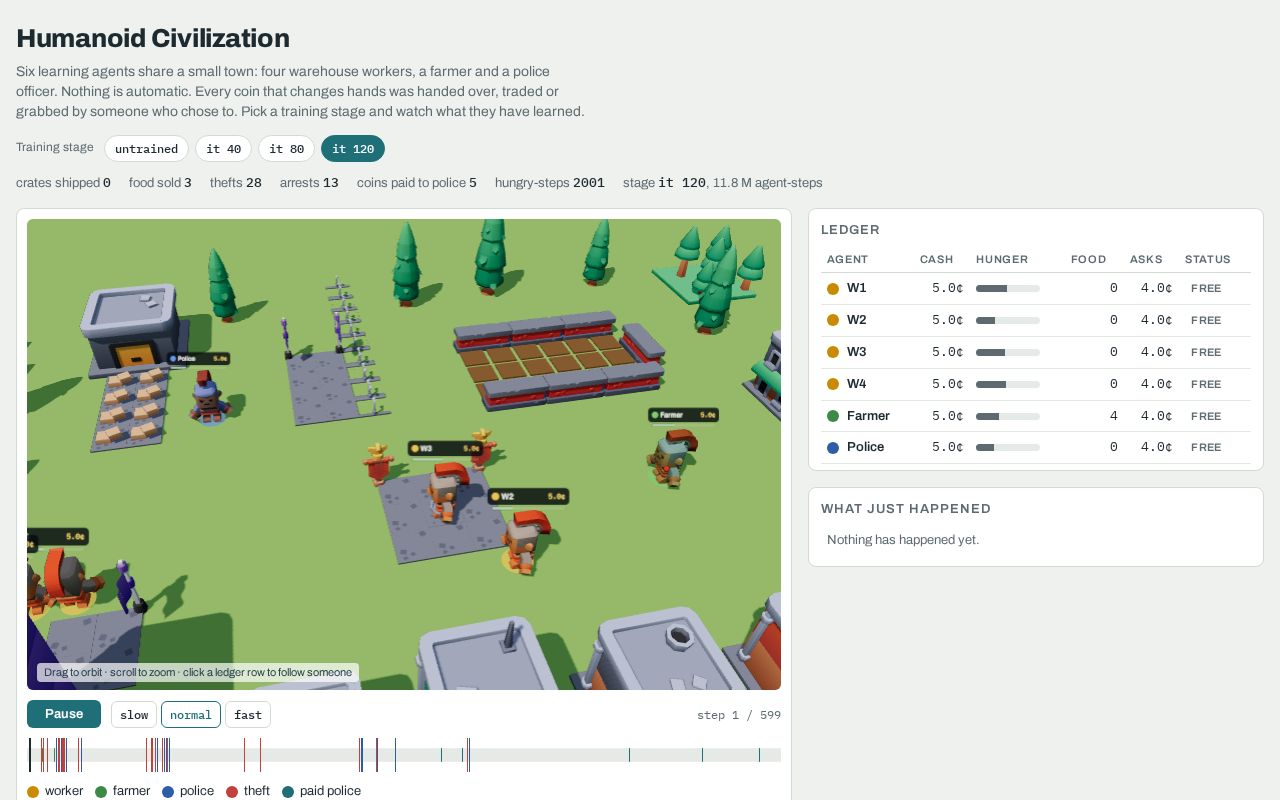Switch training stage to it 40
This screenshot has height=800, width=1280.
[x=223, y=149]
